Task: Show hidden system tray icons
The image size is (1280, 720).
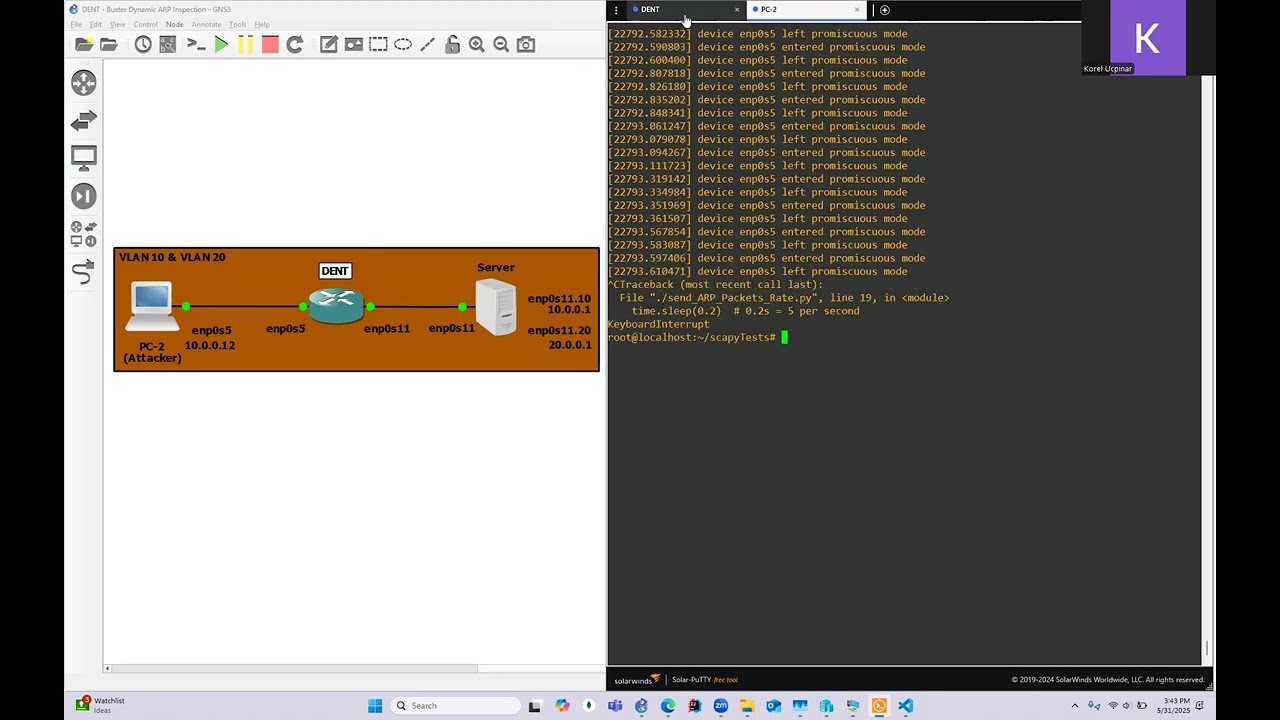Action: click(1075, 706)
